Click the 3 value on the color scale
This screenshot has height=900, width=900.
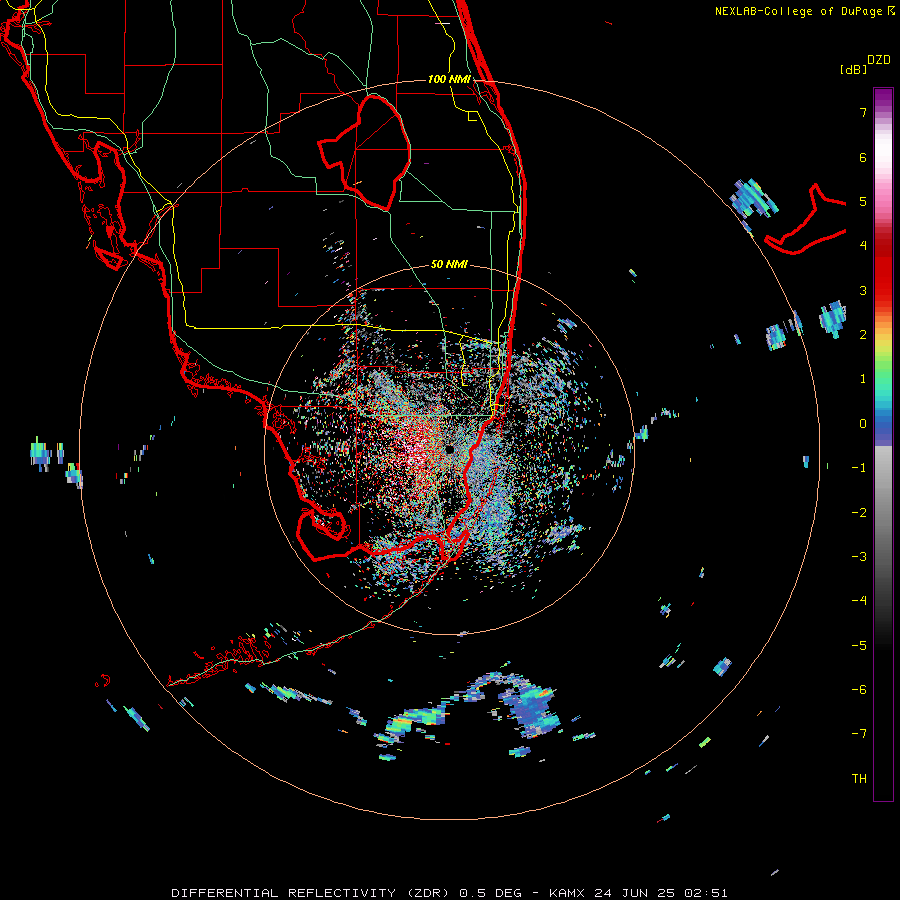tap(863, 290)
